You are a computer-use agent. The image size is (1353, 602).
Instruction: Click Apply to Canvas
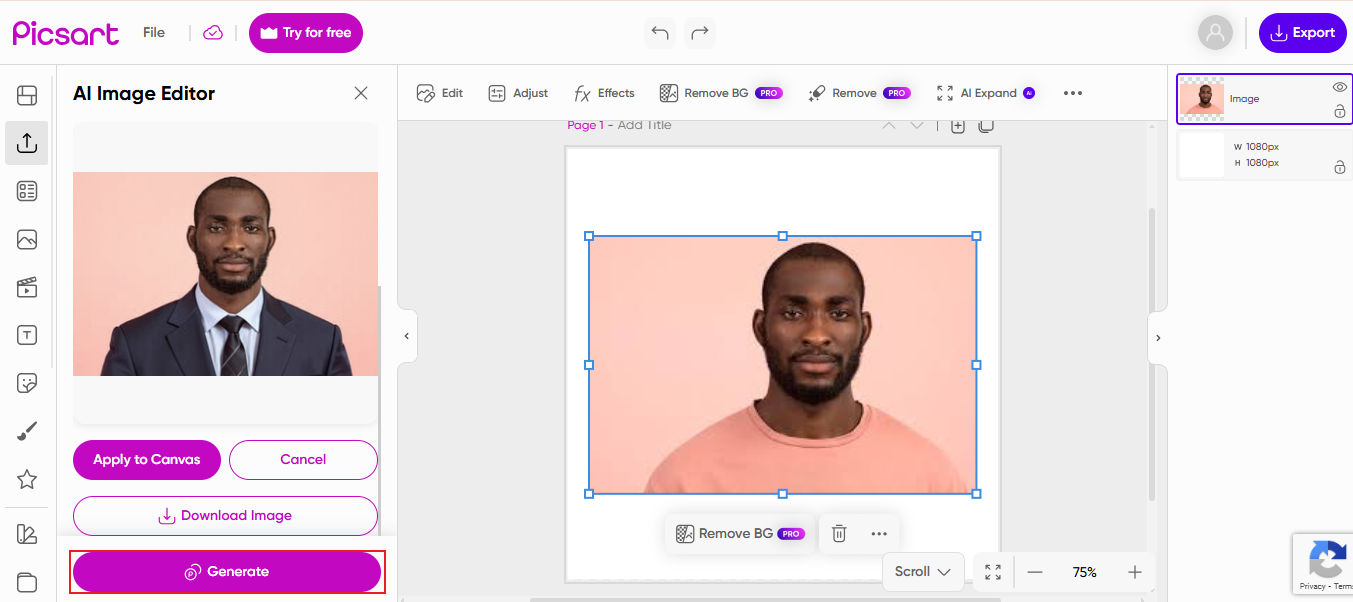pyautogui.click(x=147, y=460)
